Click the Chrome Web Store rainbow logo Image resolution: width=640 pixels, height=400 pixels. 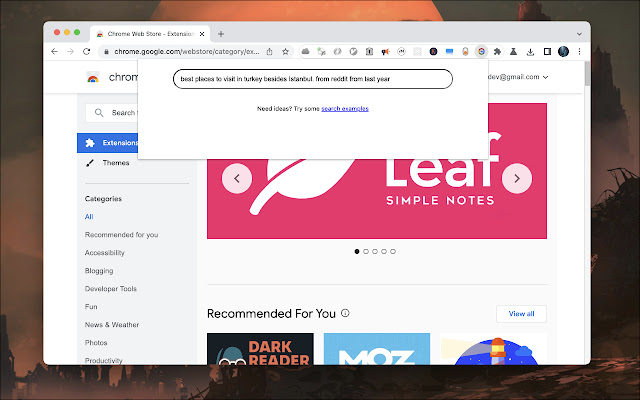coord(93,77)
